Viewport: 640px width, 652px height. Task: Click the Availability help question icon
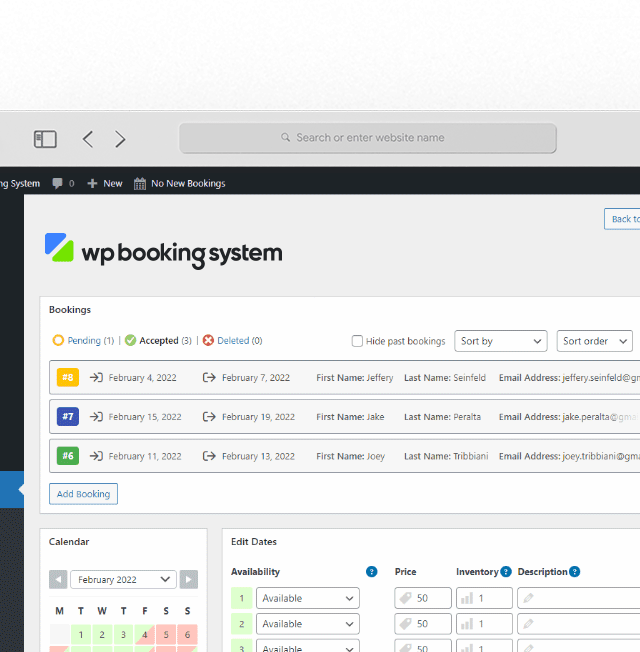click(372, 572)
